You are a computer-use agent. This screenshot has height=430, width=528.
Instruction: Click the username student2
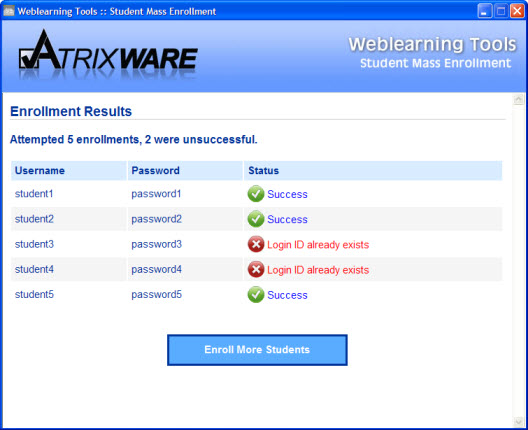point(34,219)
